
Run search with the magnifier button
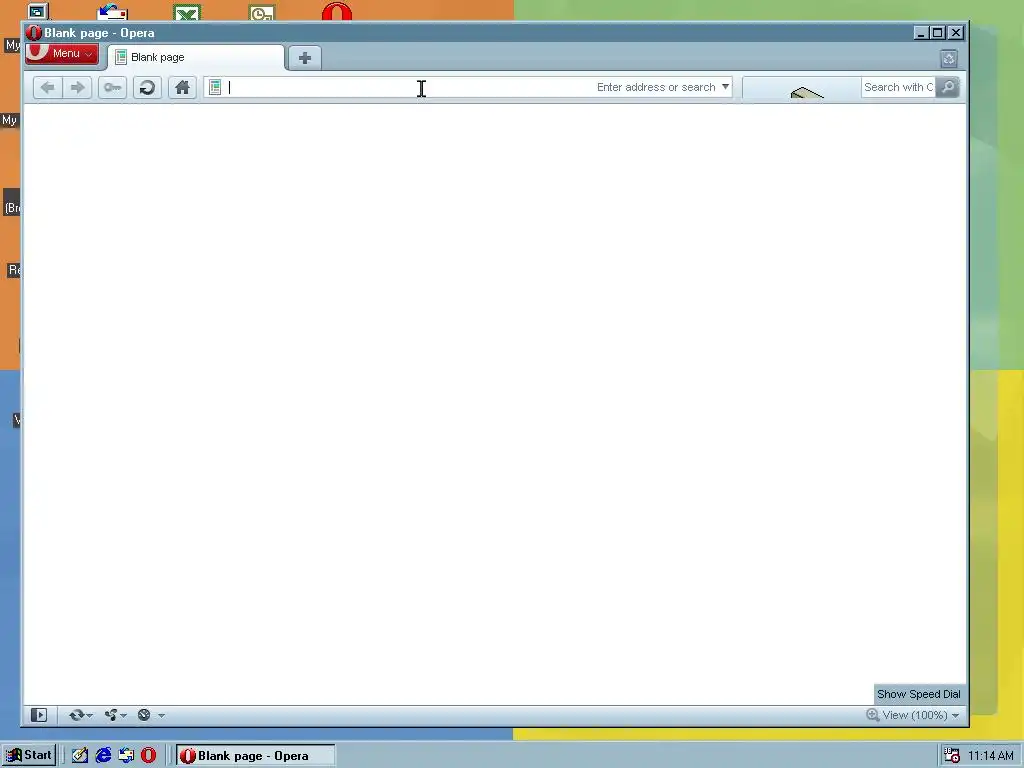click(948, 87)
